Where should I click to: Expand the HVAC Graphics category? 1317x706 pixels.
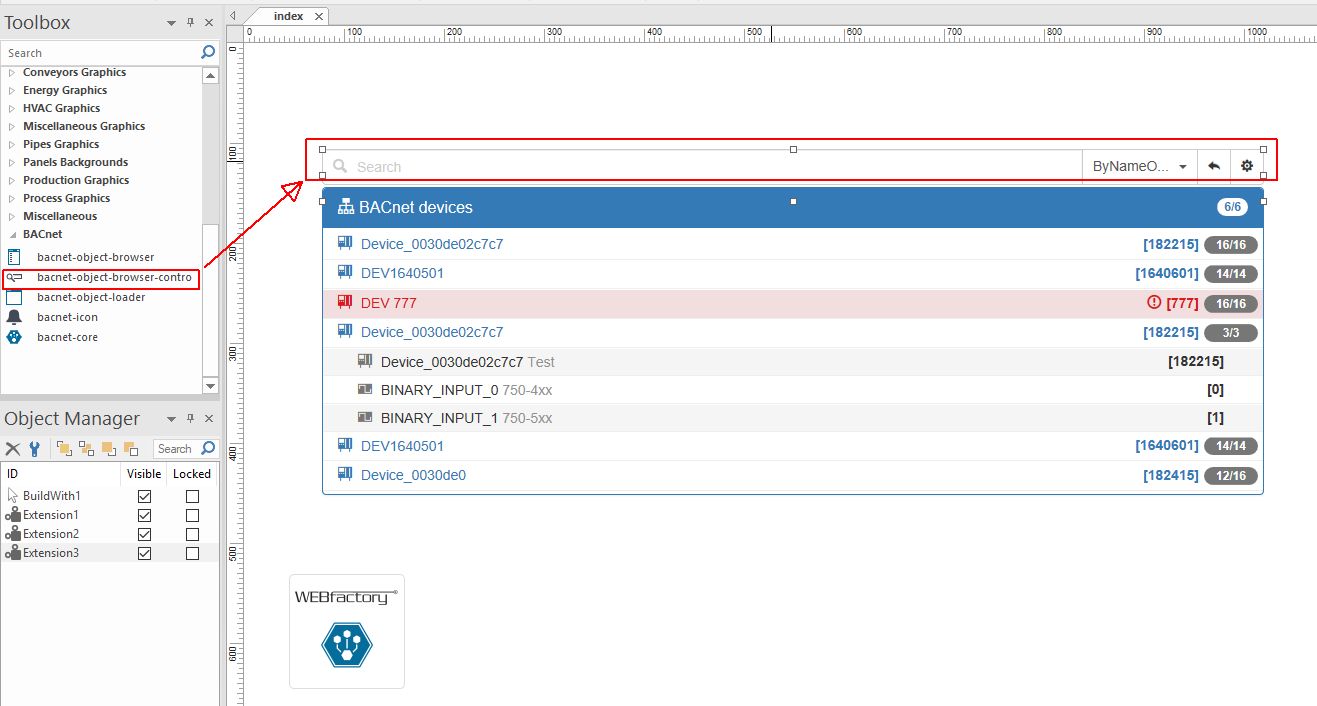(x=10, y=108)
